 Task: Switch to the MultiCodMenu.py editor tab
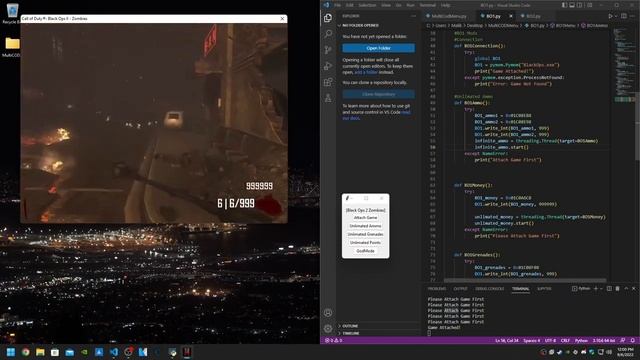448,16
